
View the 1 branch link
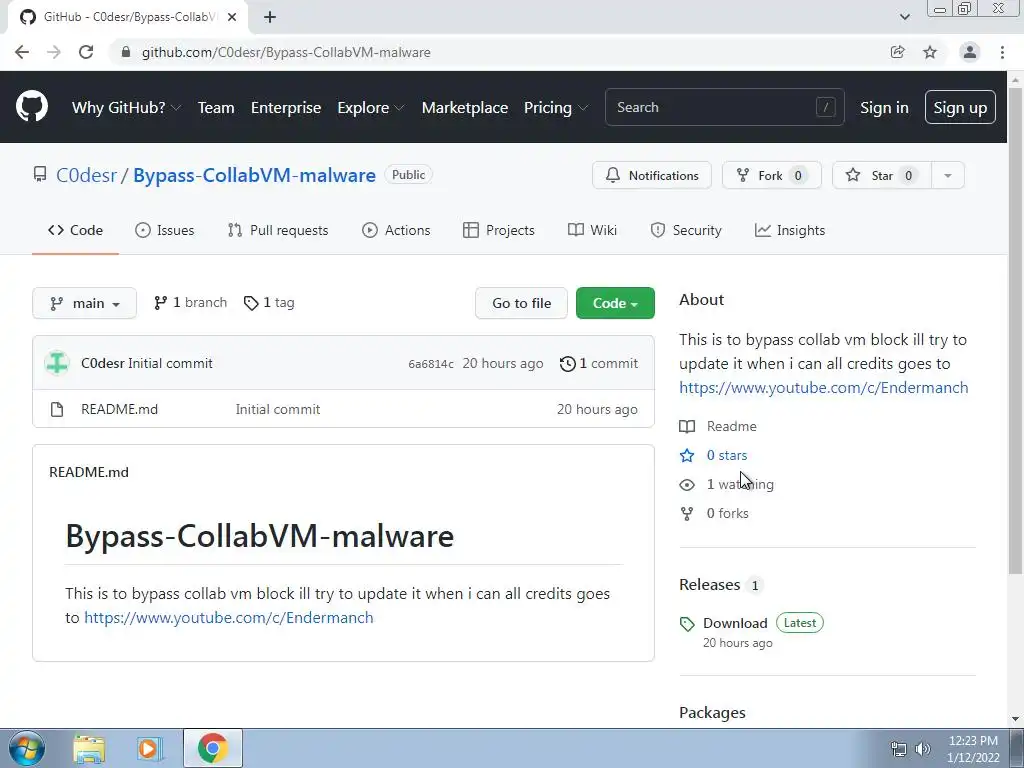pos(191,302)
